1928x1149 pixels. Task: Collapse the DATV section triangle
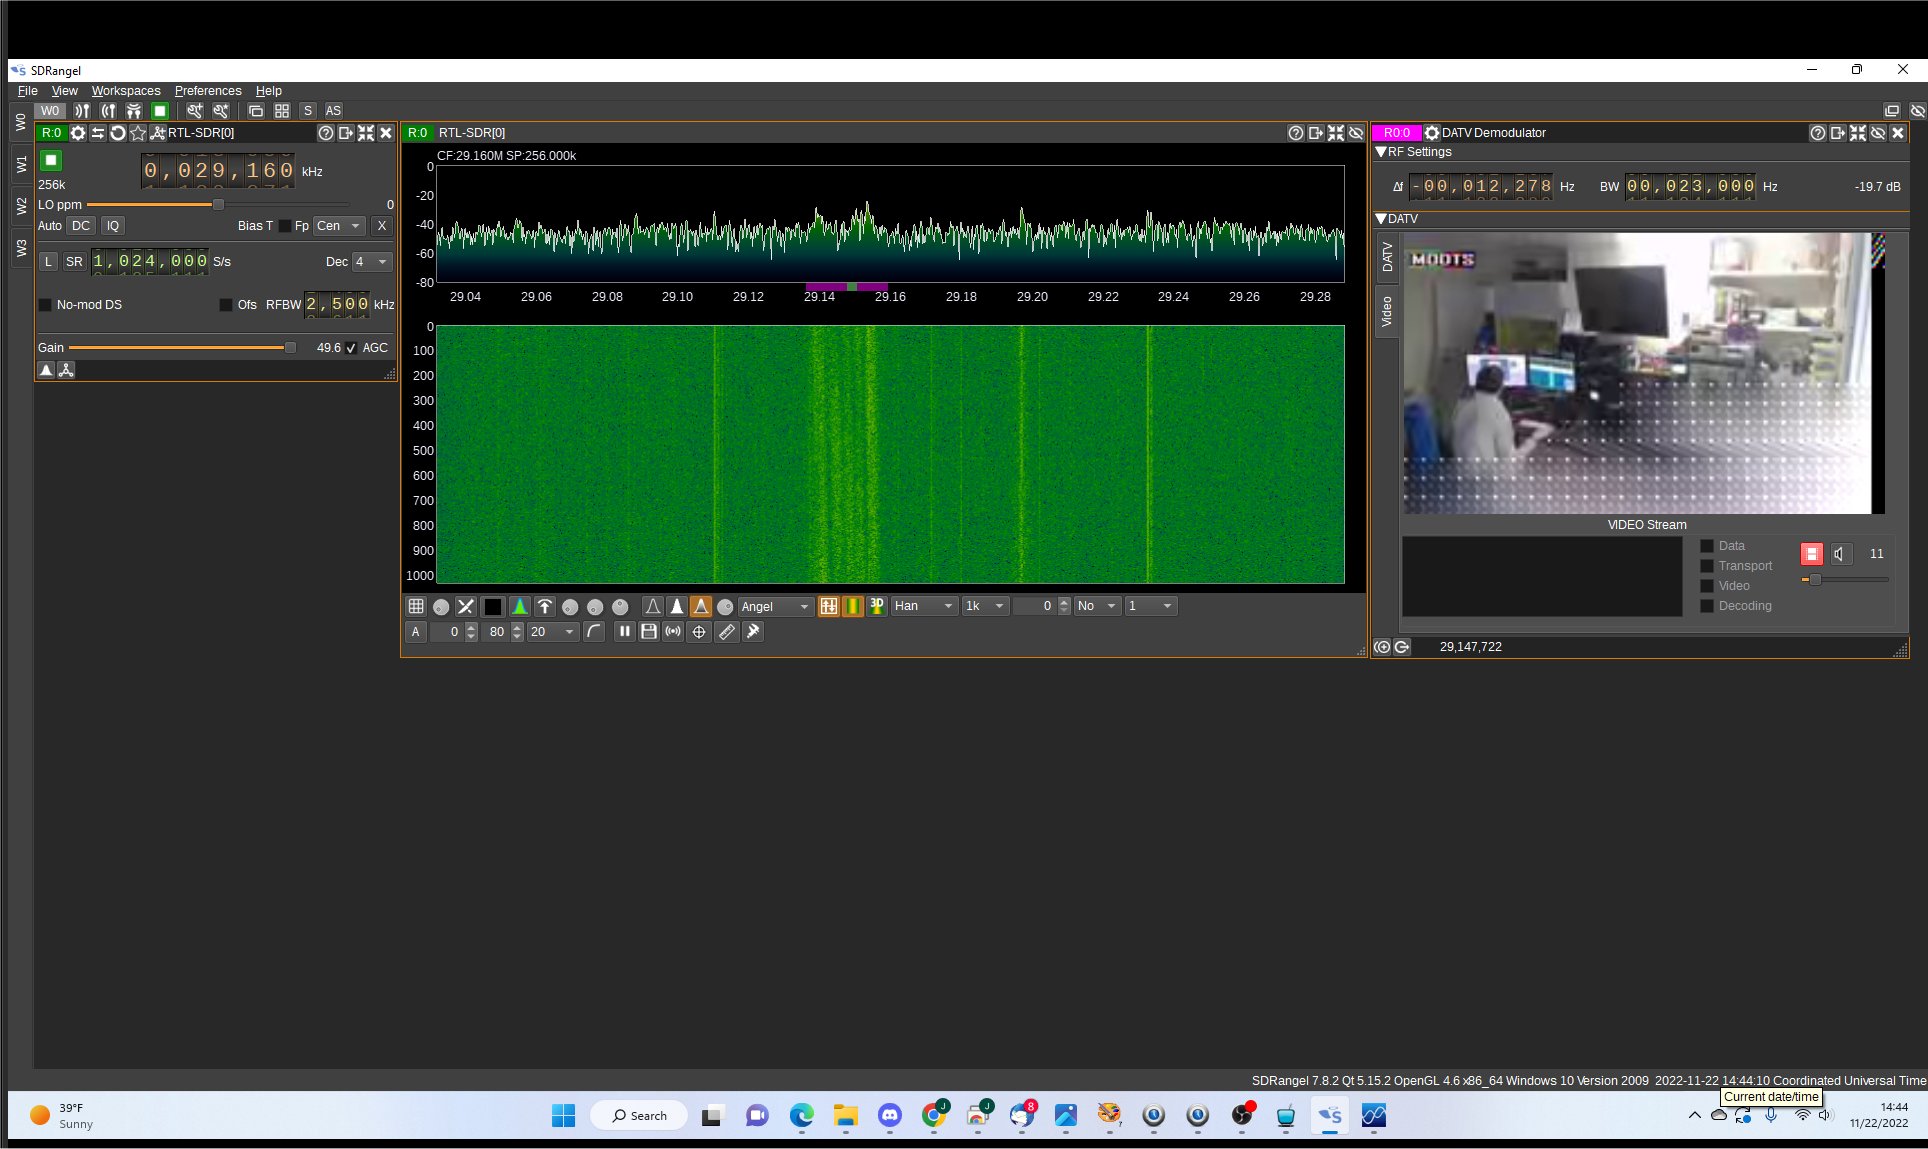pos(1381,219)
